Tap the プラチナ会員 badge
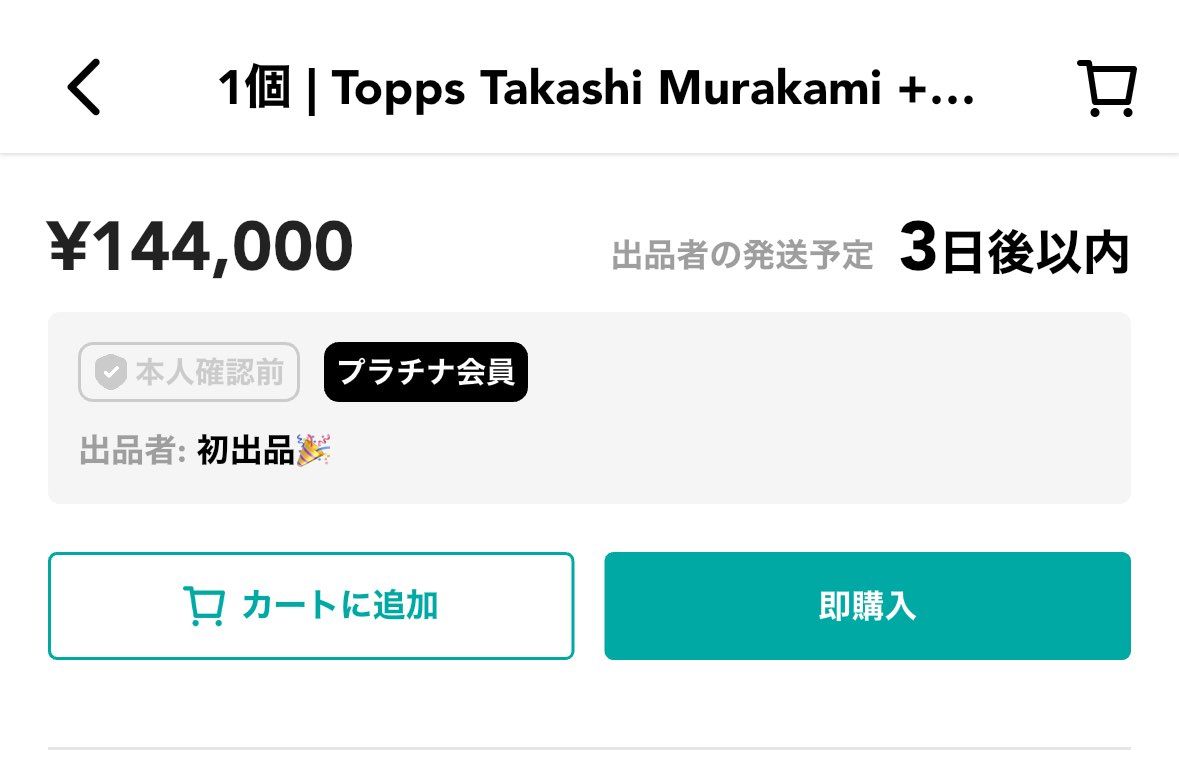The height and width of the screenshot is (781, 1179). pos(426,372)
